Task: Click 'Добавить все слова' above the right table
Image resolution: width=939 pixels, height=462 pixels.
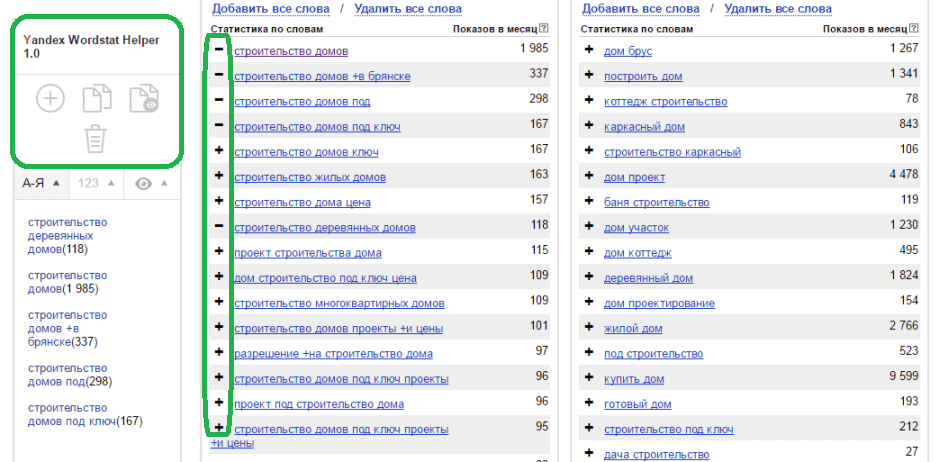Action: tap(641, 8)
